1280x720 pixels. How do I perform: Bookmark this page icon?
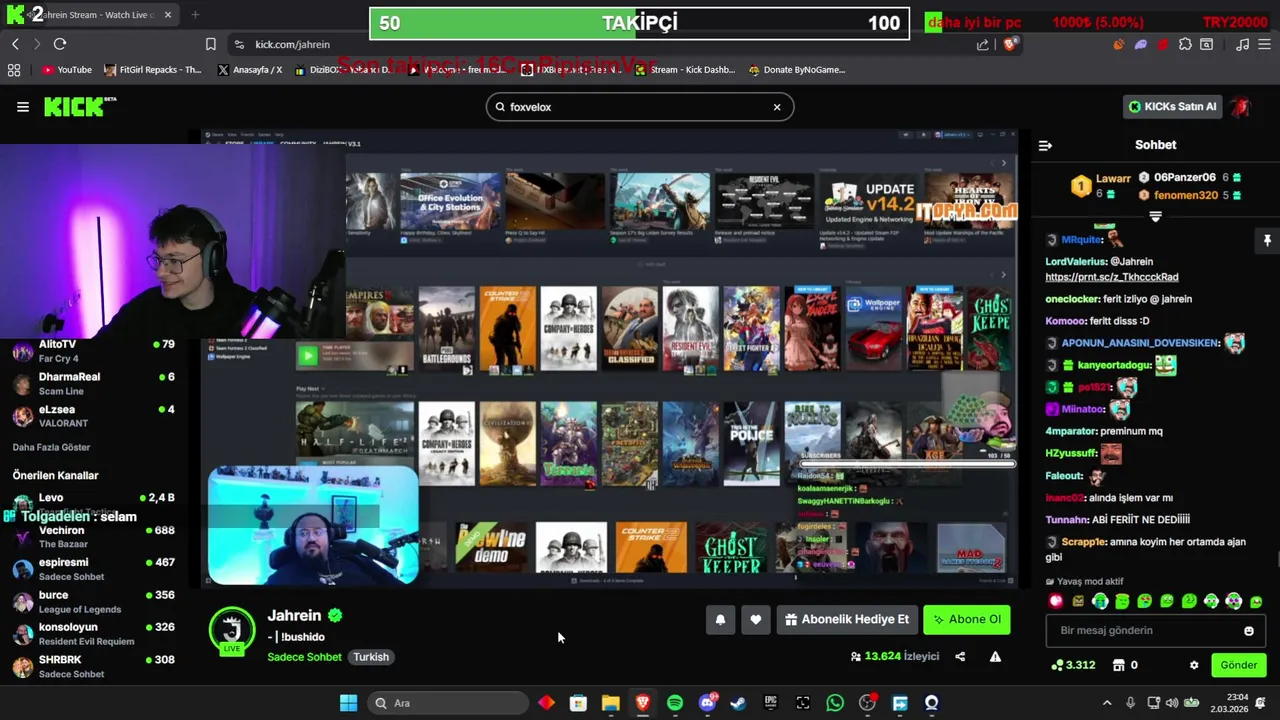point(210,44)
